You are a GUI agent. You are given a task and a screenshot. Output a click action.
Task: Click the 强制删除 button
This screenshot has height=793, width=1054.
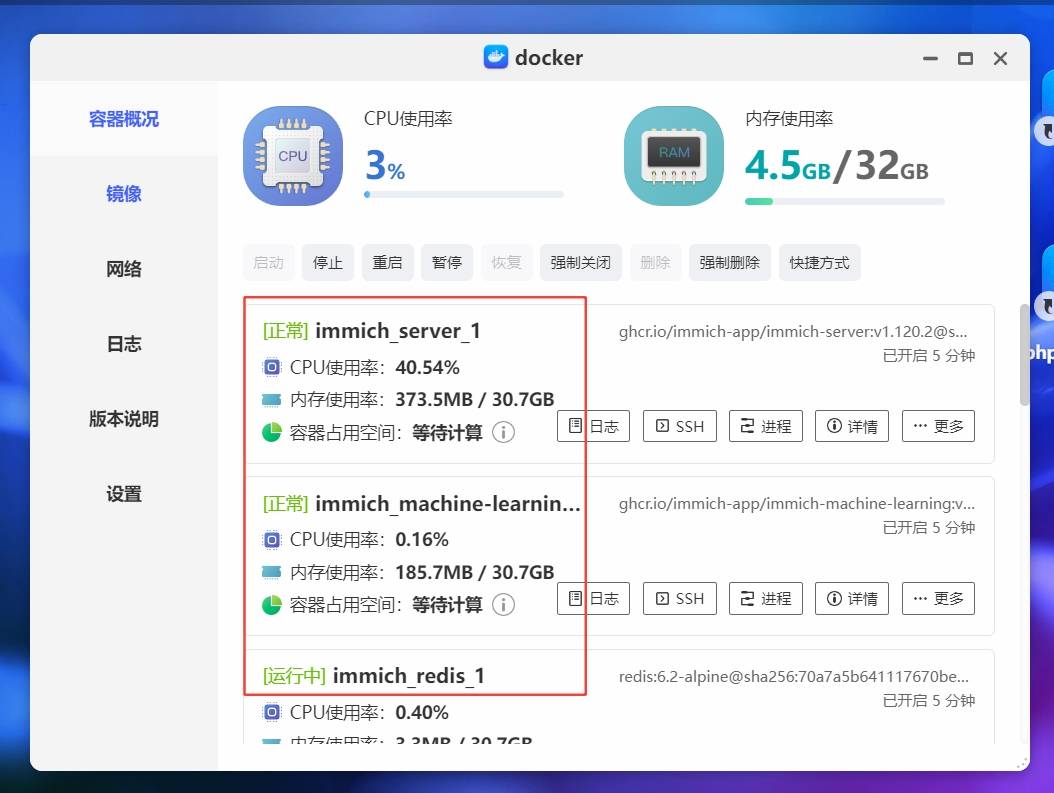(x=729, y=262)
